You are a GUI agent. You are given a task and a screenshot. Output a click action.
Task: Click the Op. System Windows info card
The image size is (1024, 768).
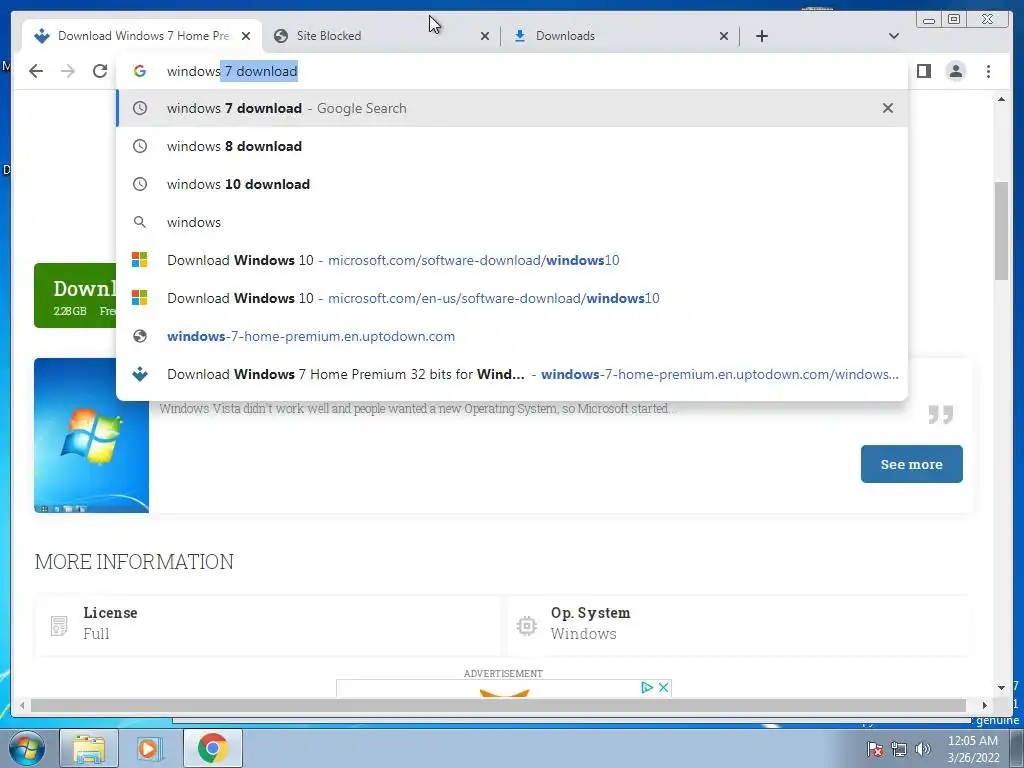[x=738, y=624]
